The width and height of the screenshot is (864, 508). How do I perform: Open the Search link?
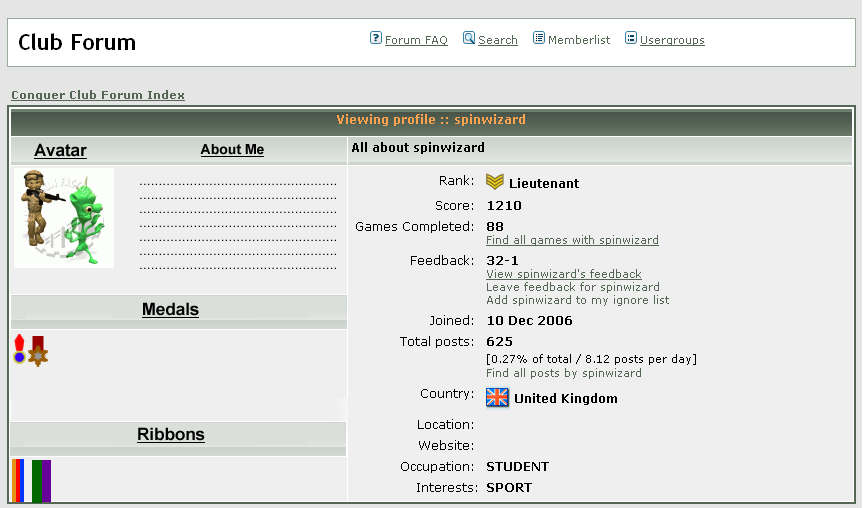pos(498,40)
